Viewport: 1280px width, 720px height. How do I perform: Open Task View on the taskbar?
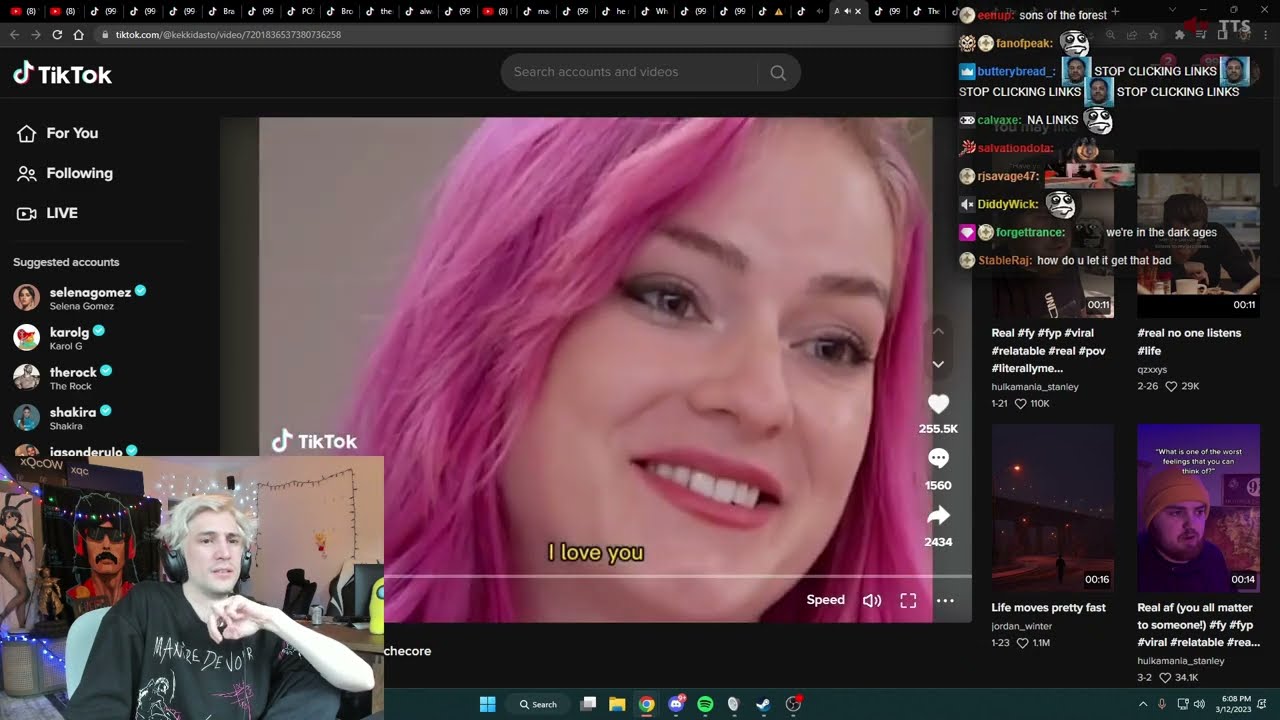589,704
